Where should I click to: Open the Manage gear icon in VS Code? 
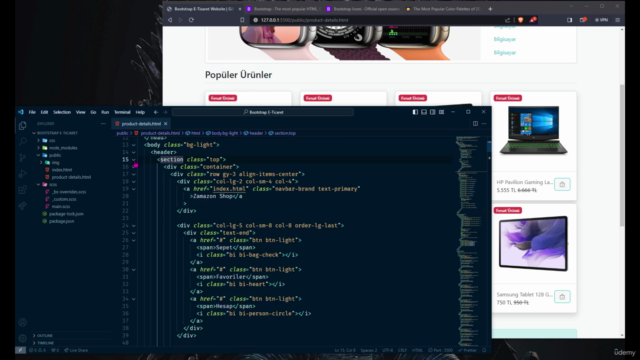pos(22,338)
